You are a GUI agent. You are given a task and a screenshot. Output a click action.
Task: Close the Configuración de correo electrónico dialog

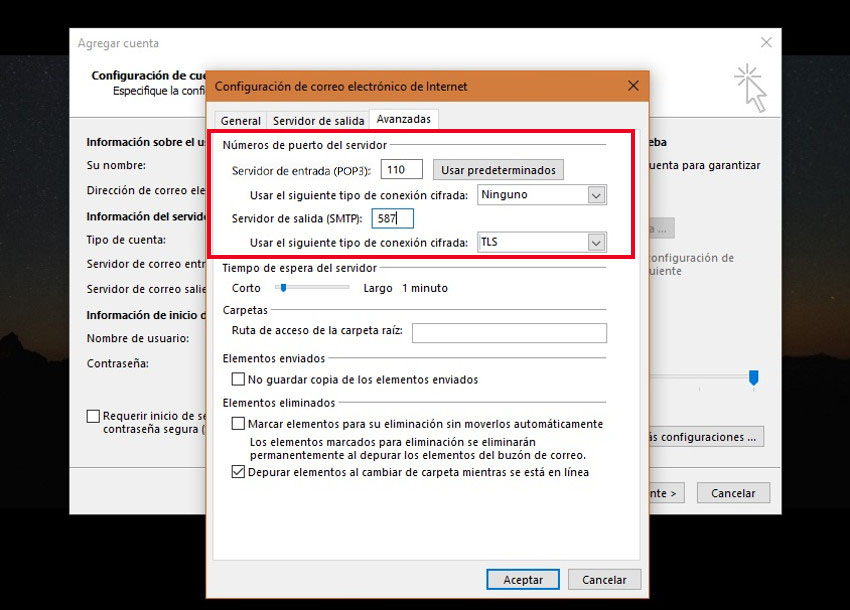click(x=632, y=86)
